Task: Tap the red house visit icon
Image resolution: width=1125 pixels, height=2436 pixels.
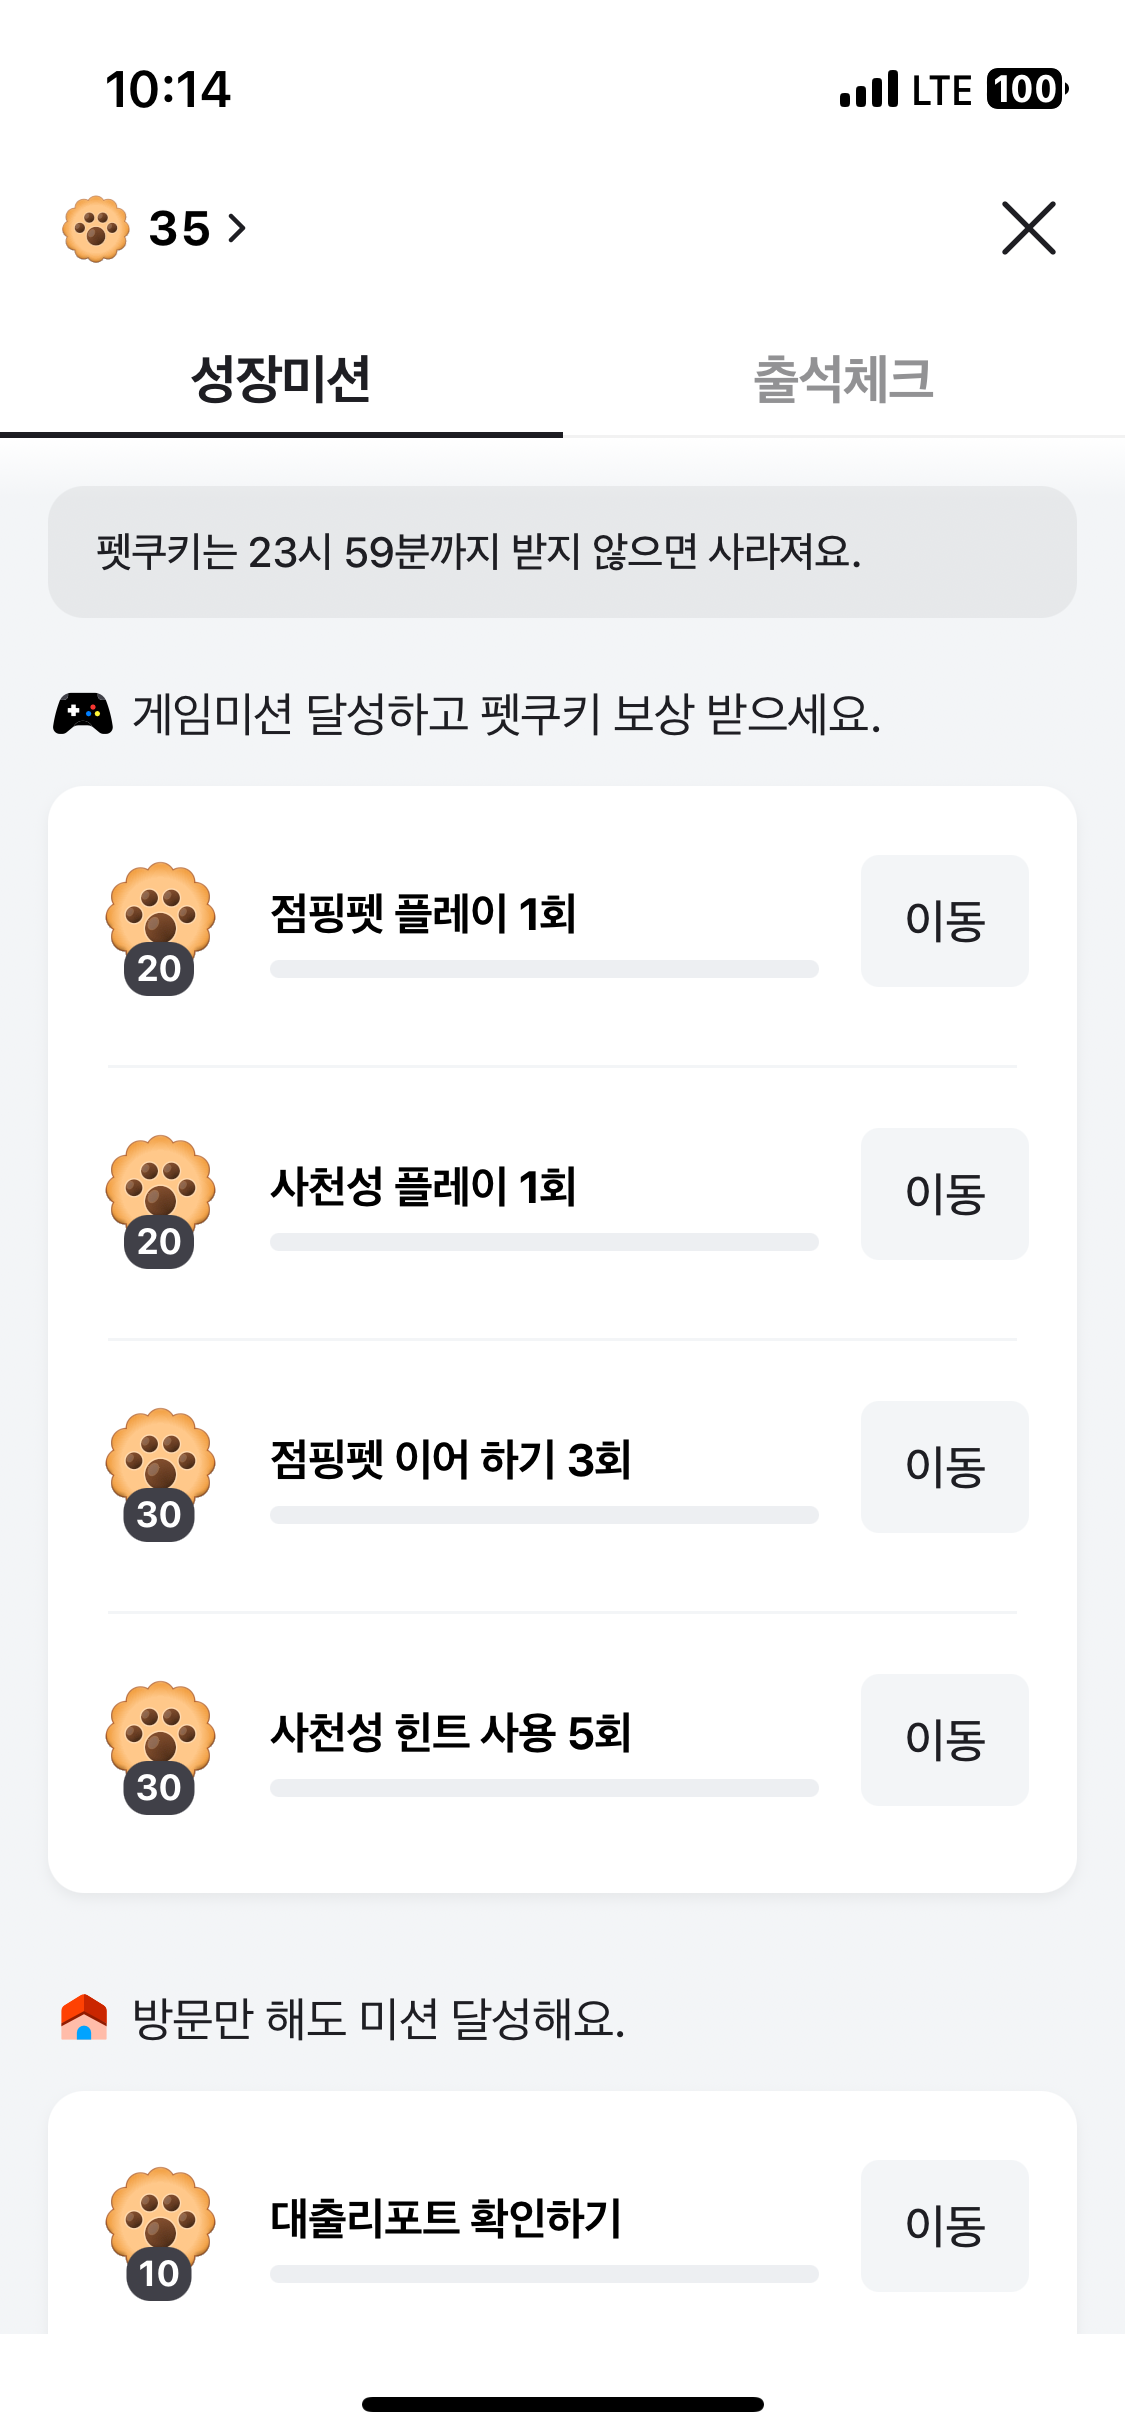Action: [84, 2017]
